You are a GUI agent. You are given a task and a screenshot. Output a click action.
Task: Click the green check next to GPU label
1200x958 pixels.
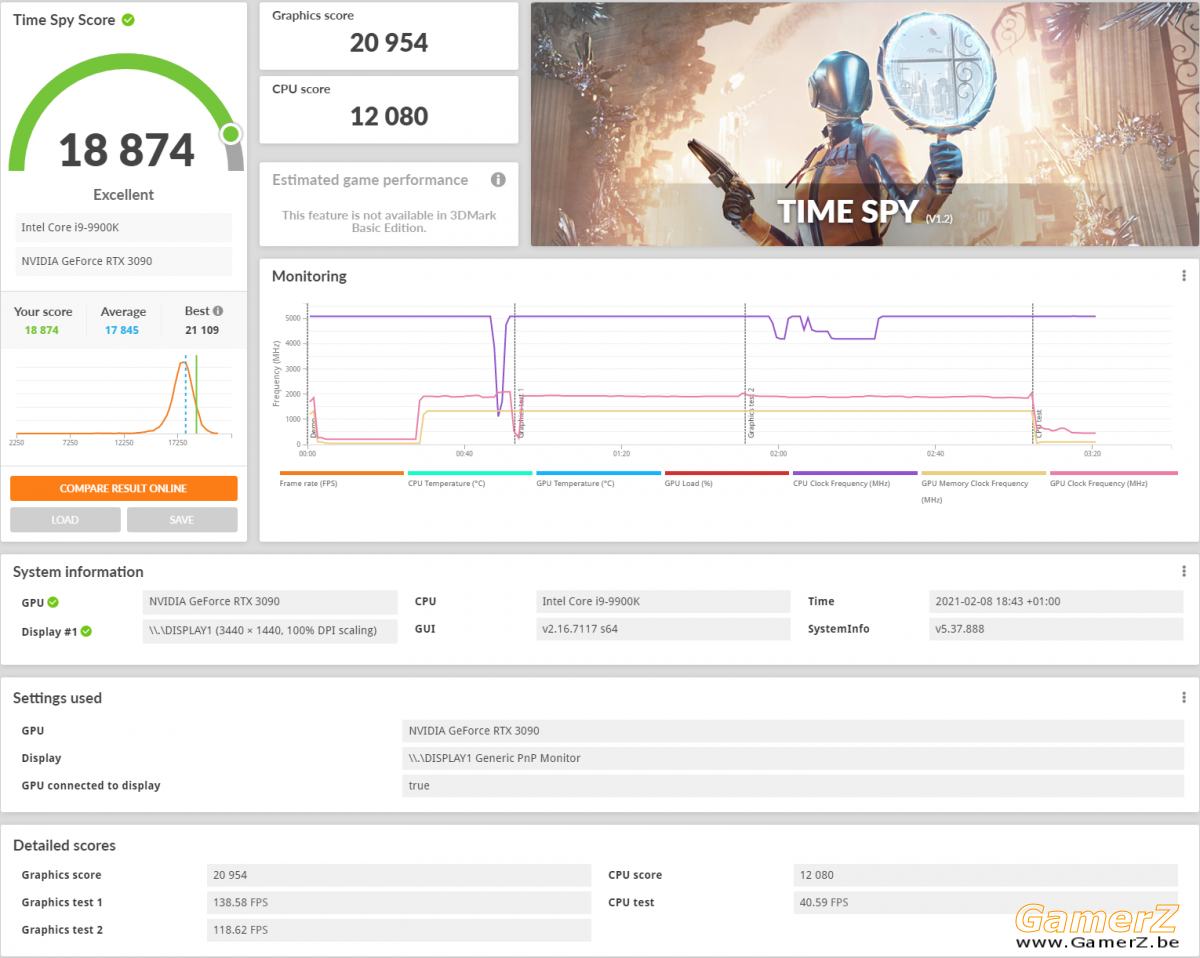[53, 602]
